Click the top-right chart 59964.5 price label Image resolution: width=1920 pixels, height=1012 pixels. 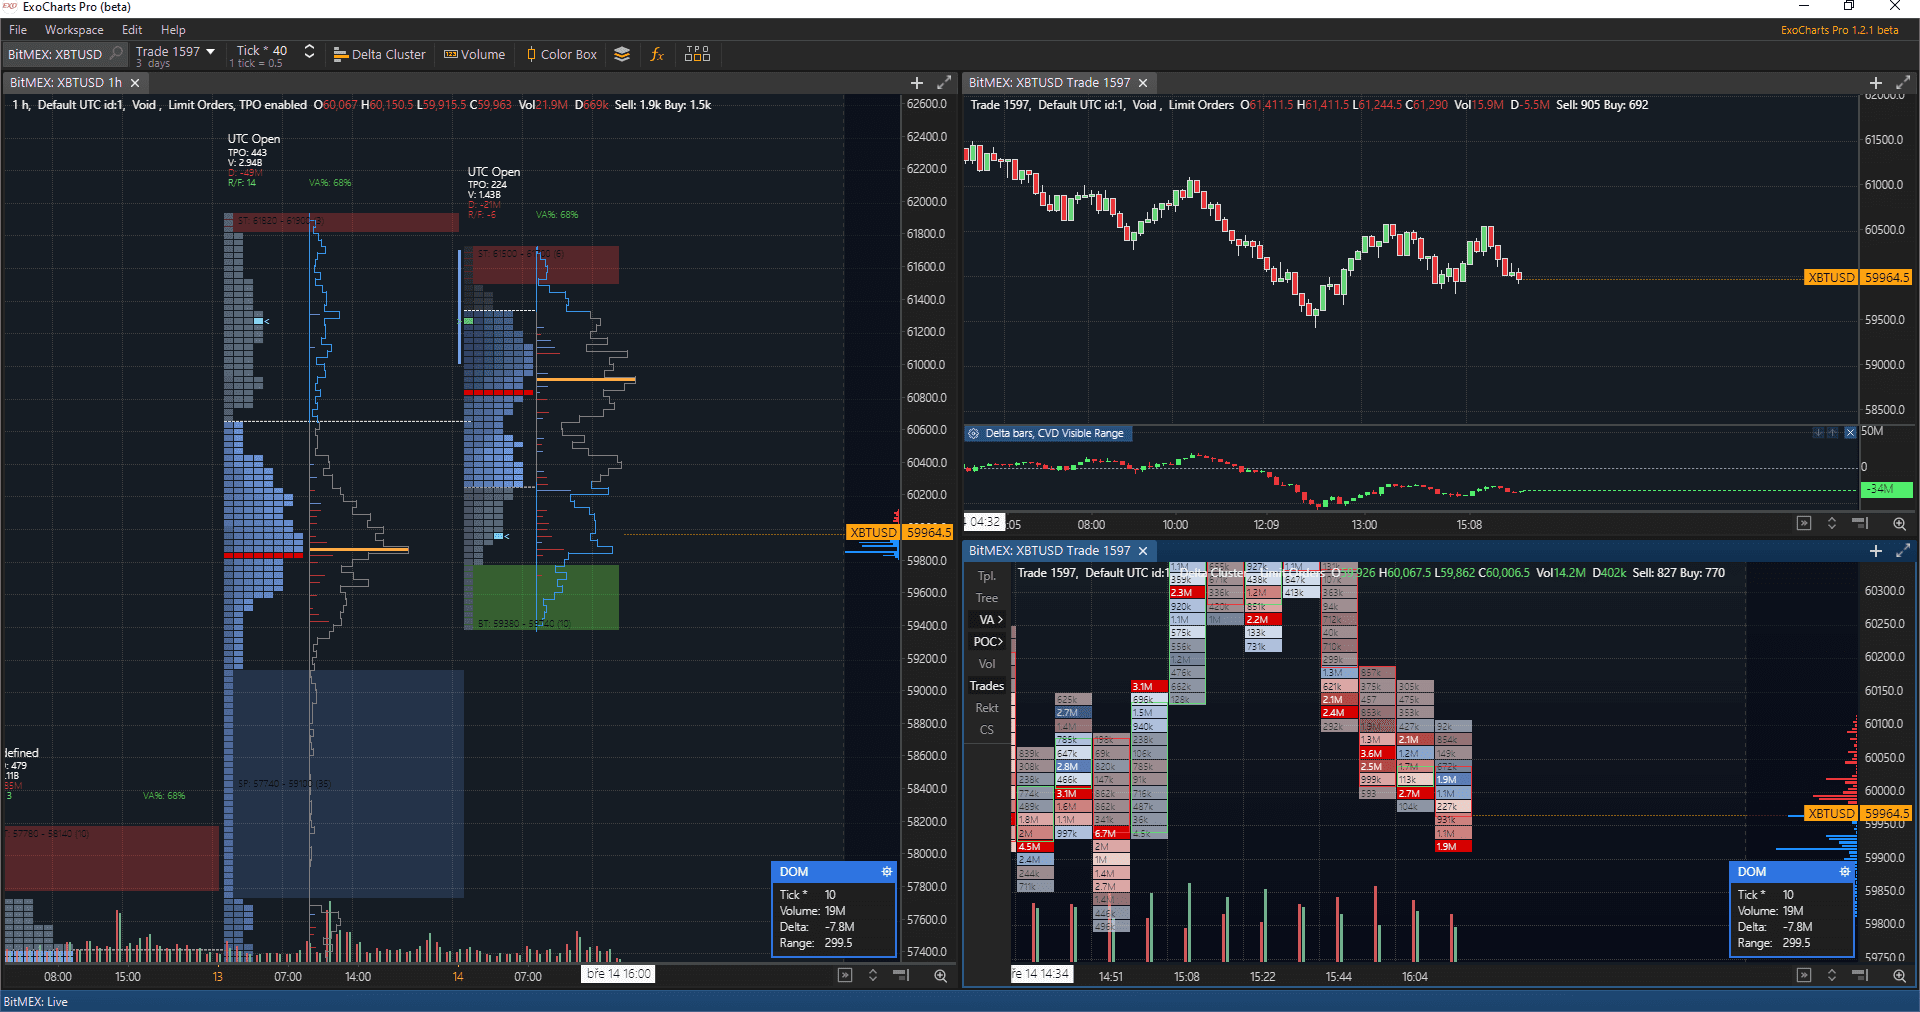coord(1859,277)
